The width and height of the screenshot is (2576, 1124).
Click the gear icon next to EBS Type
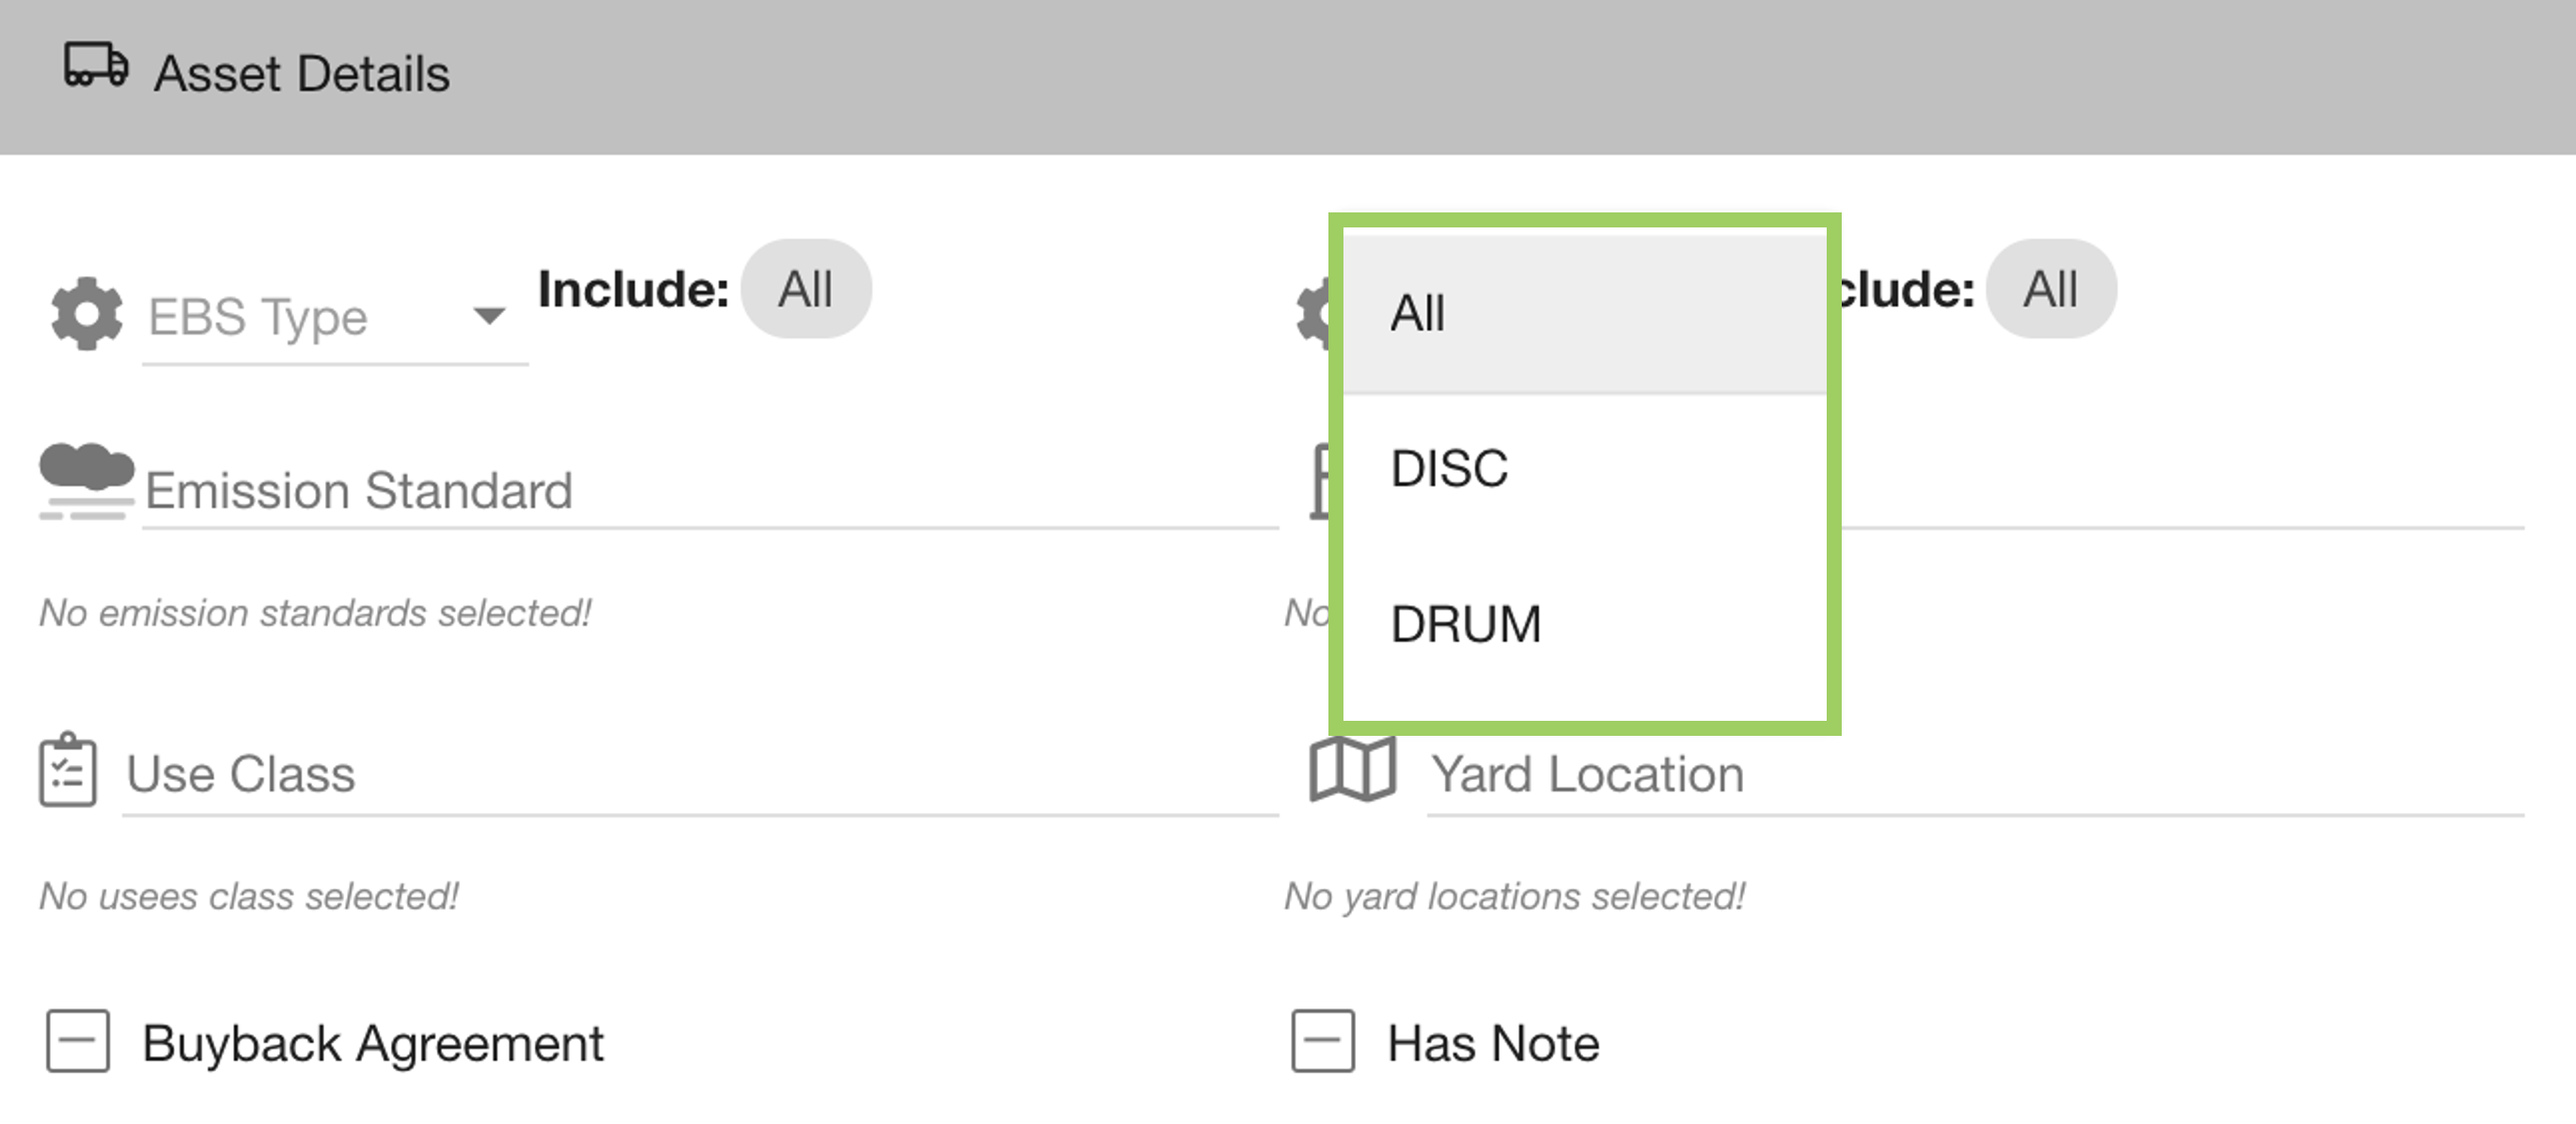(87, 314)
